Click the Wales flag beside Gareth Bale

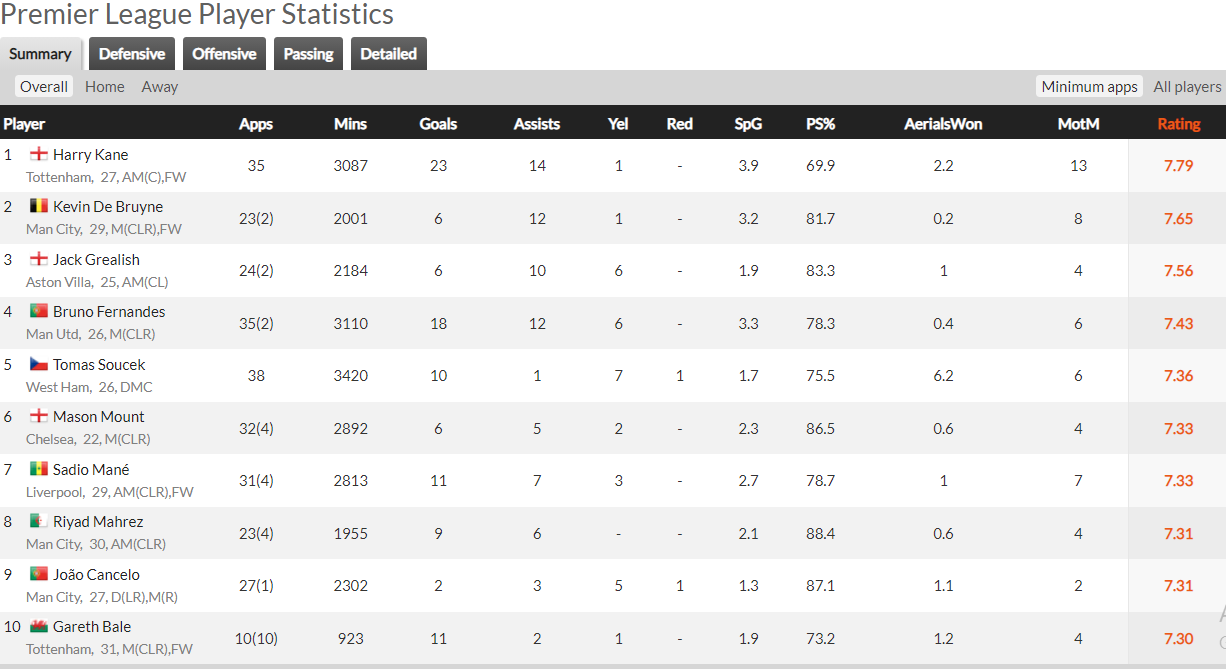point(39,626)
